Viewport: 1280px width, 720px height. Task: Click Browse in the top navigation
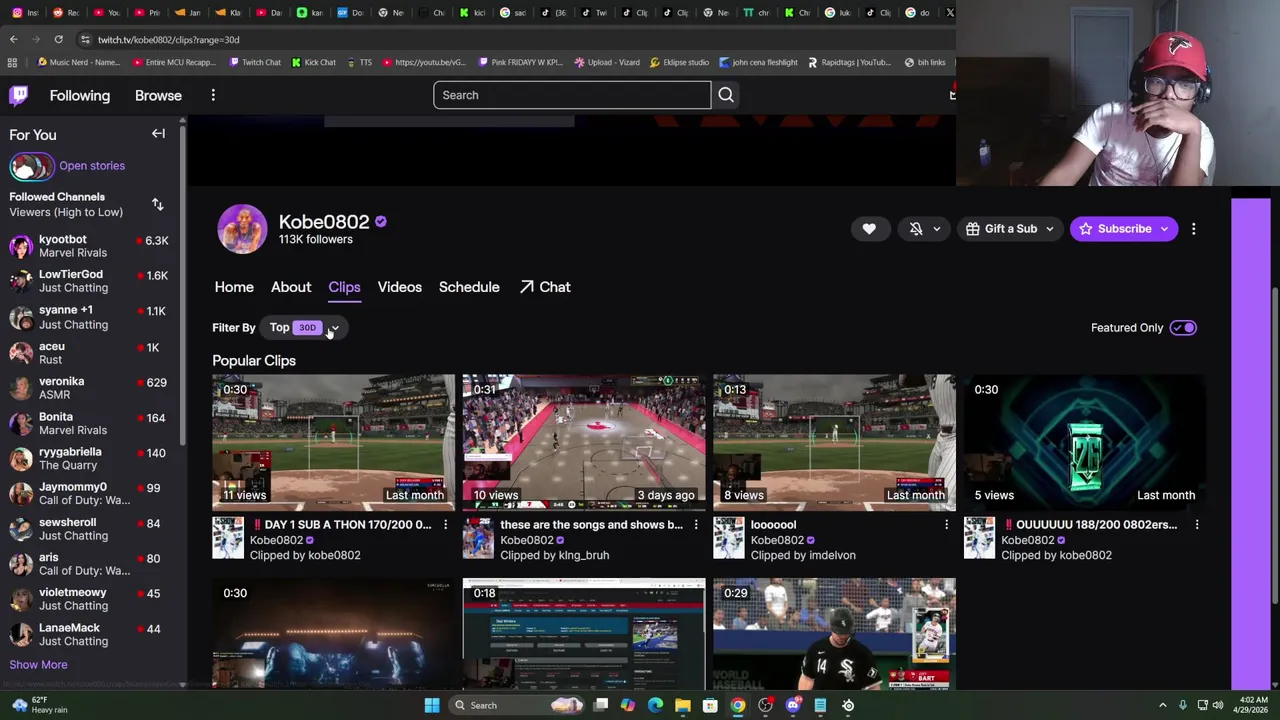(158, 95)
